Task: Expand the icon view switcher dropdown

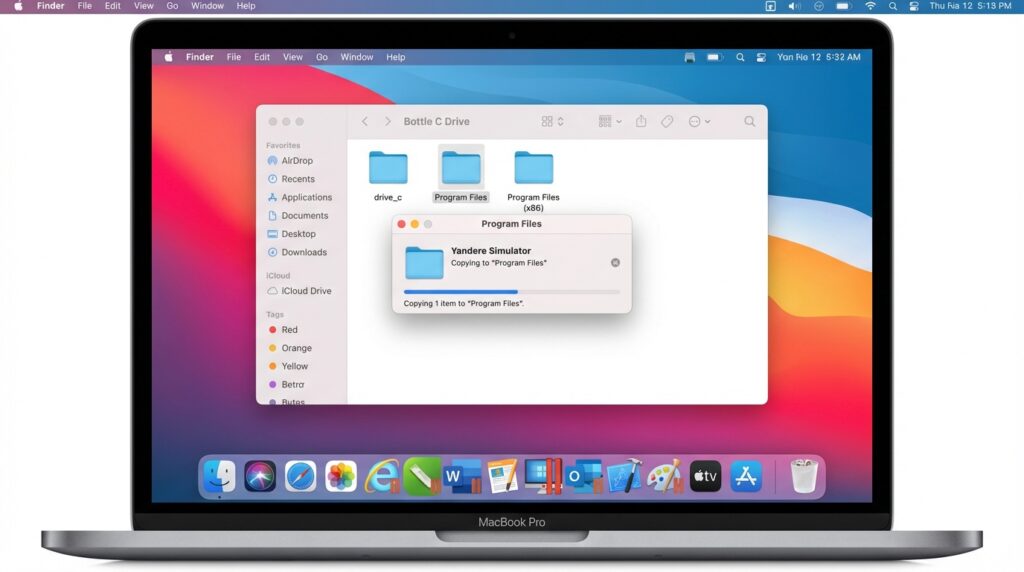Action: click(x=552, y=121)
